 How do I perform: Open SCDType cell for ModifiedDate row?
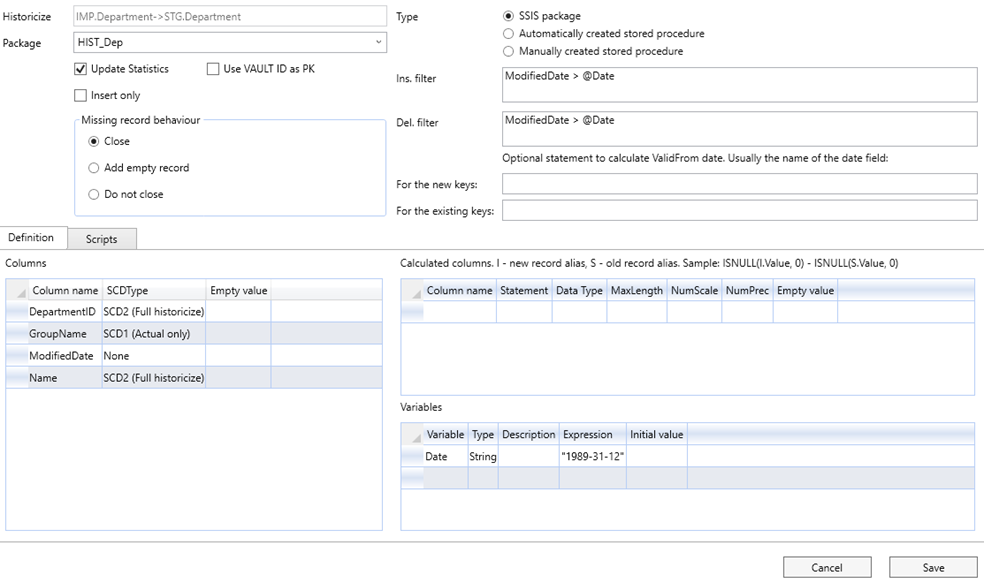[x=154, y=356]
